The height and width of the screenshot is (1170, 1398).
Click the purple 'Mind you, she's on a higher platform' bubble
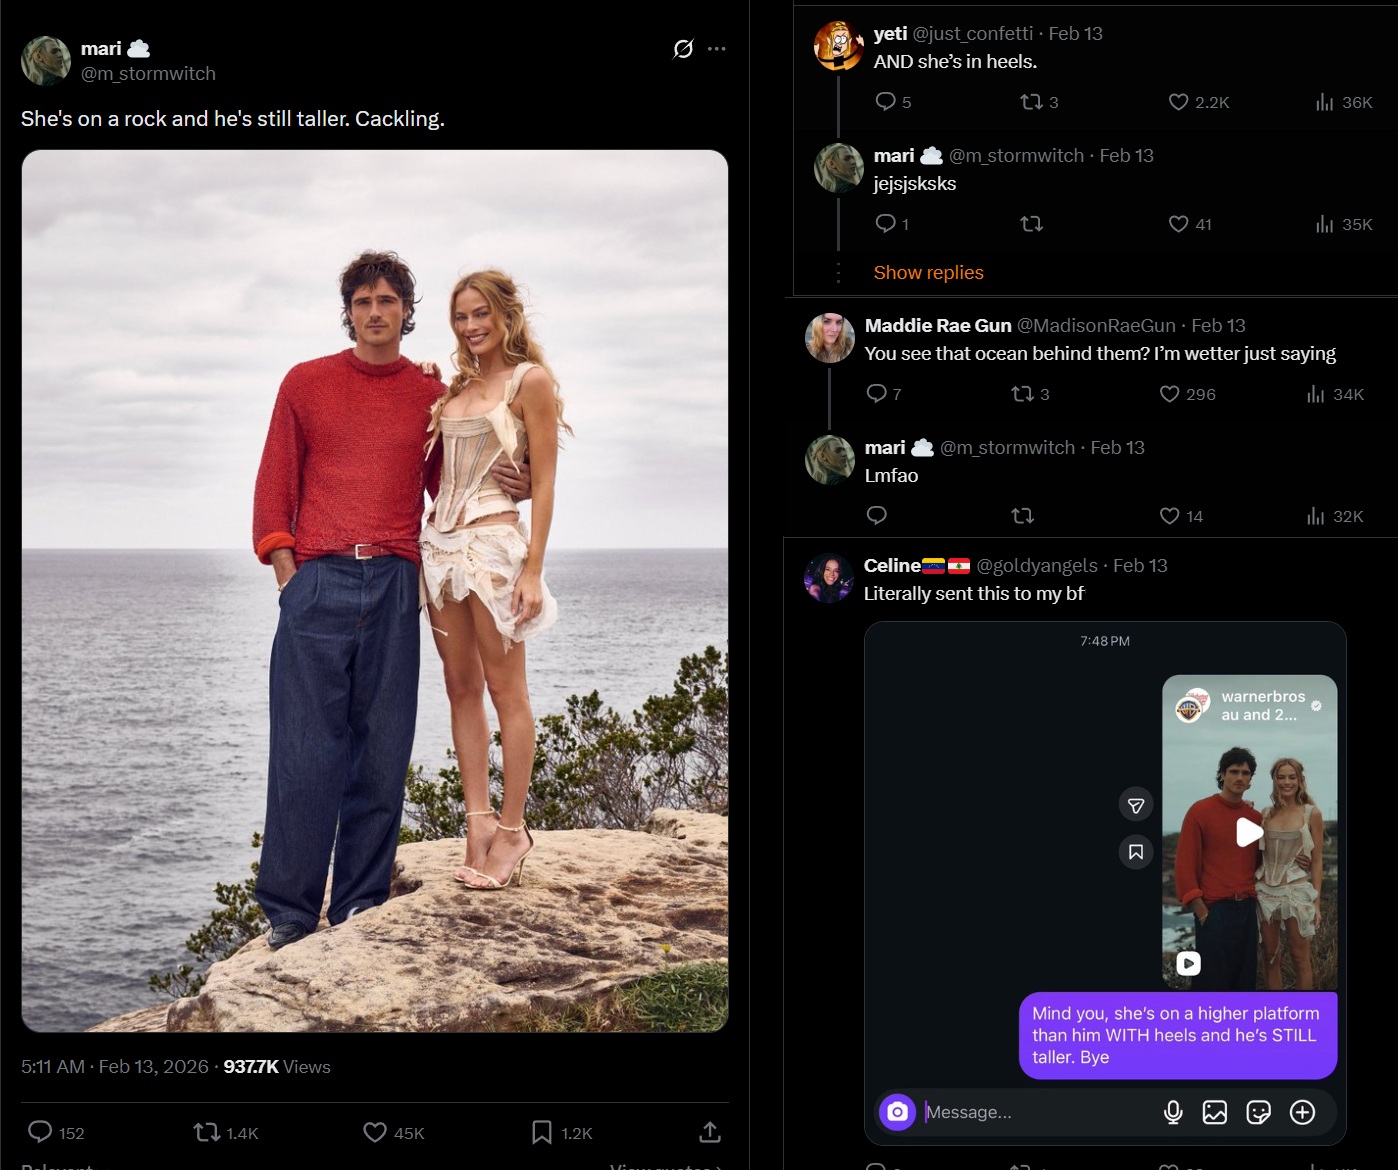(x=1178, y=1036)
